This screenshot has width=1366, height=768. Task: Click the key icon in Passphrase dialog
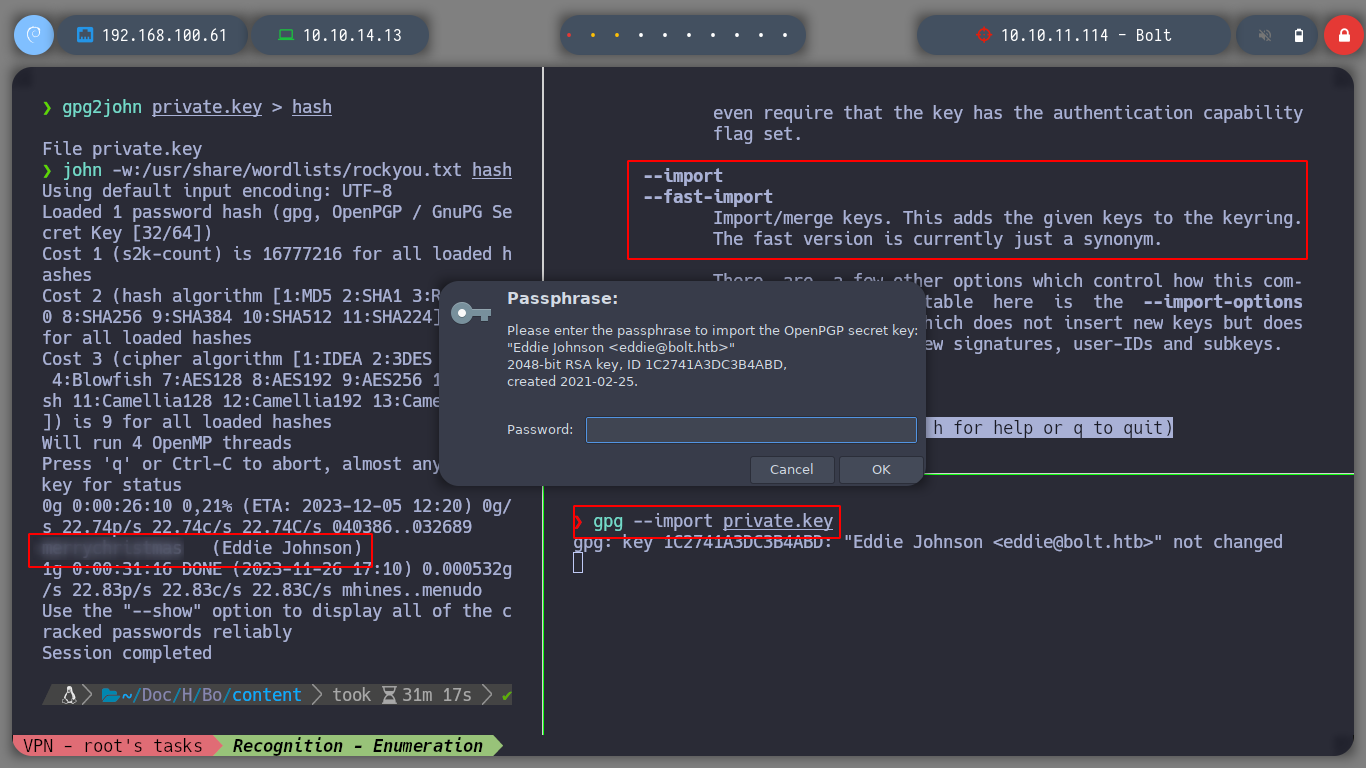tap(470, 313)
